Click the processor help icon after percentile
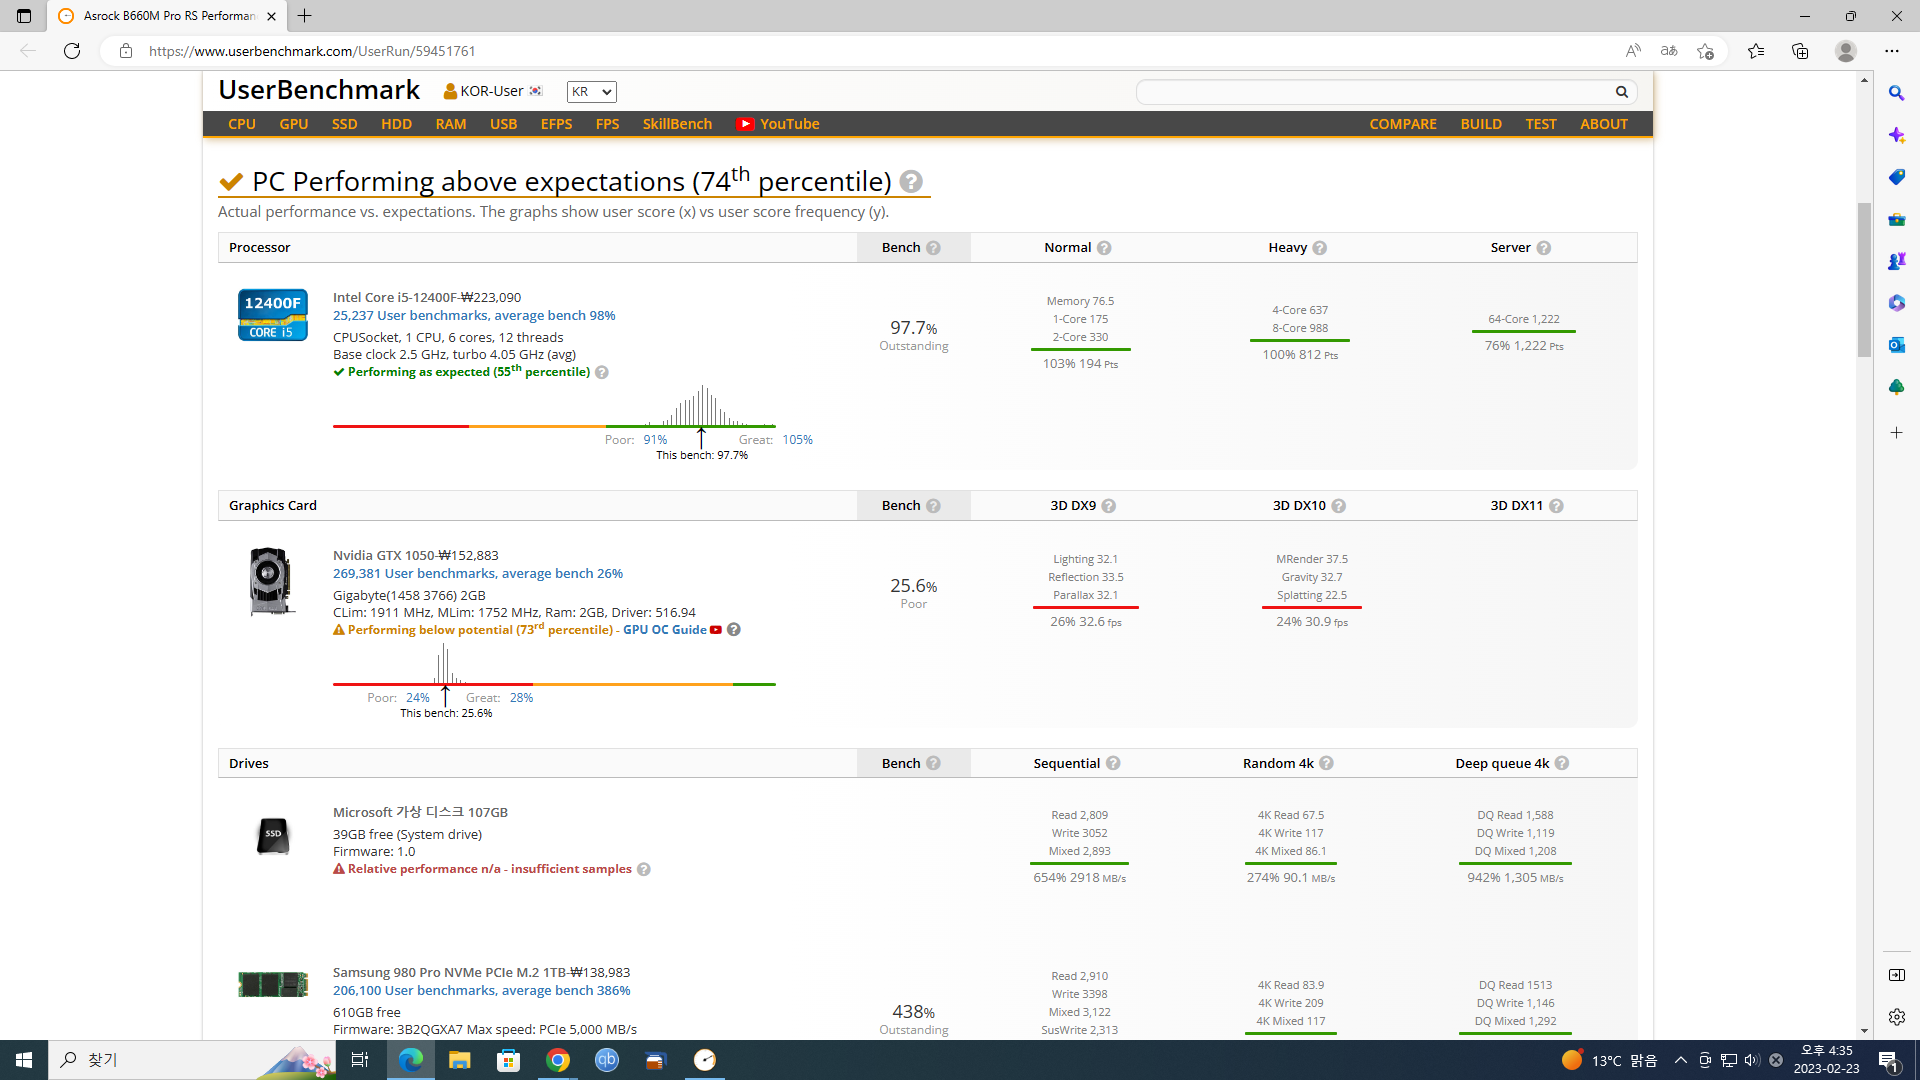The image size is (1920, 1080). coord(602,372)
